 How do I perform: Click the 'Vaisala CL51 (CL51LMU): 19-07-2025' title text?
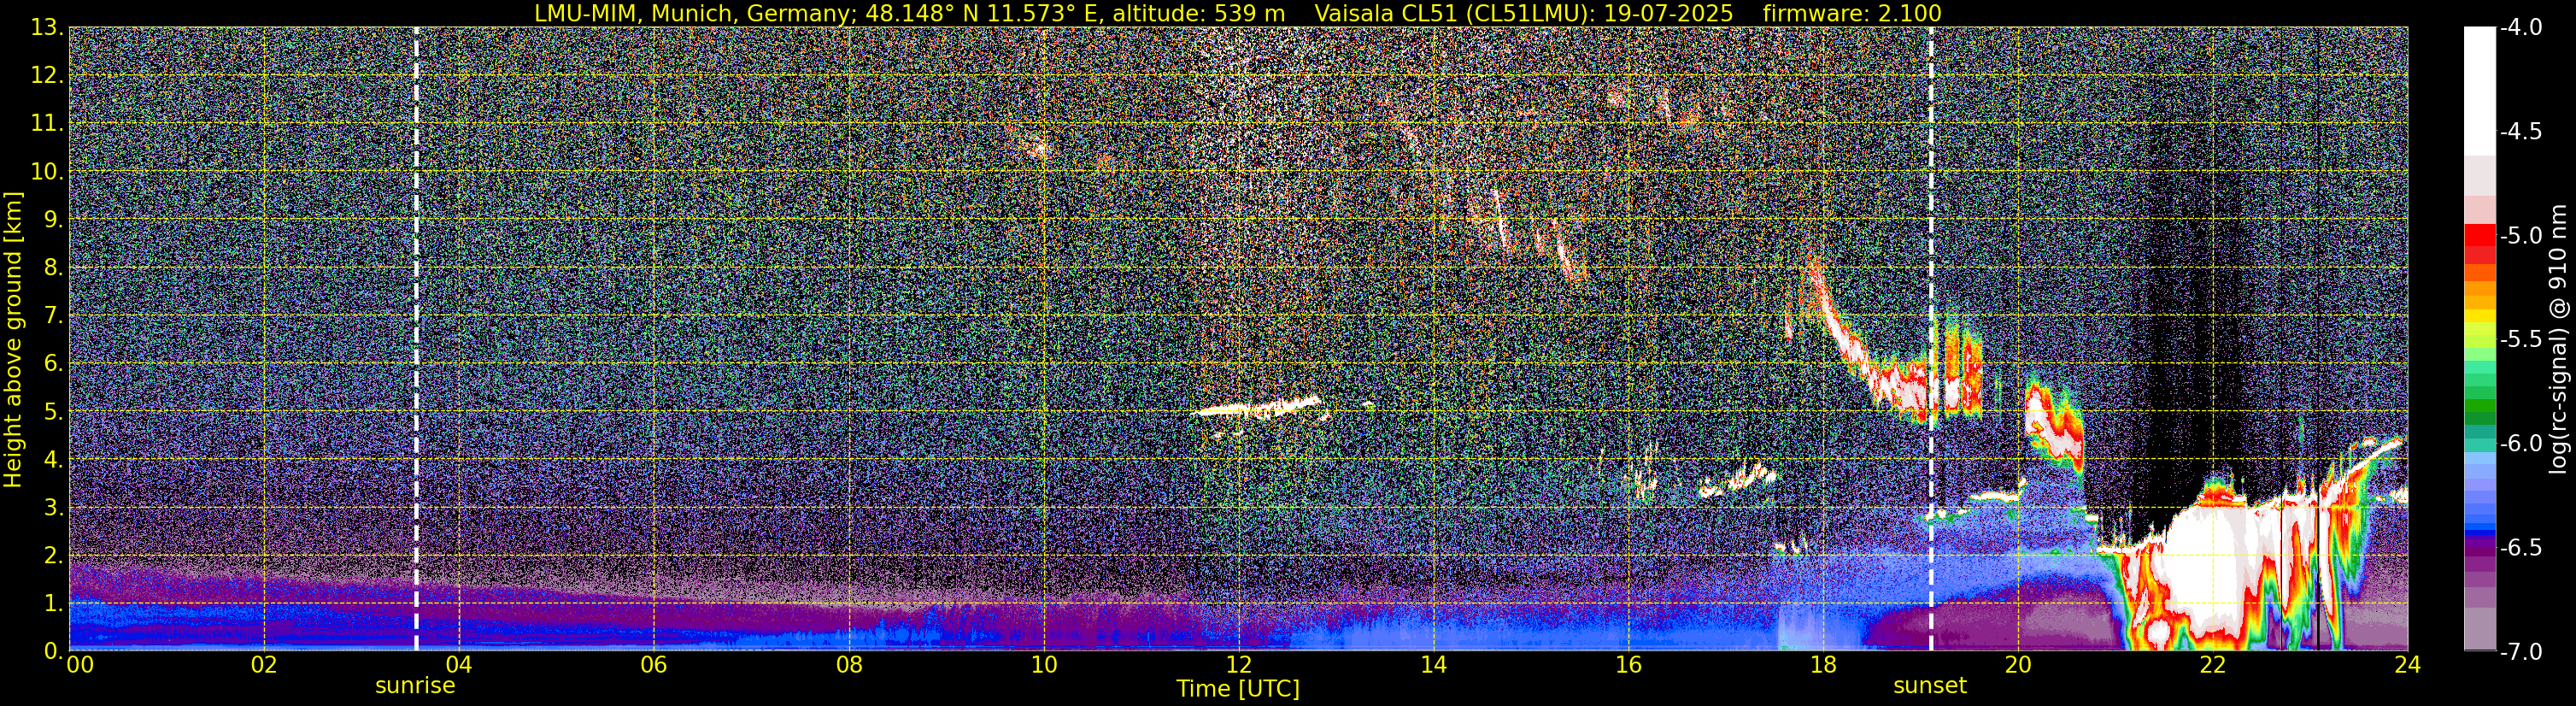[1524, 13]
